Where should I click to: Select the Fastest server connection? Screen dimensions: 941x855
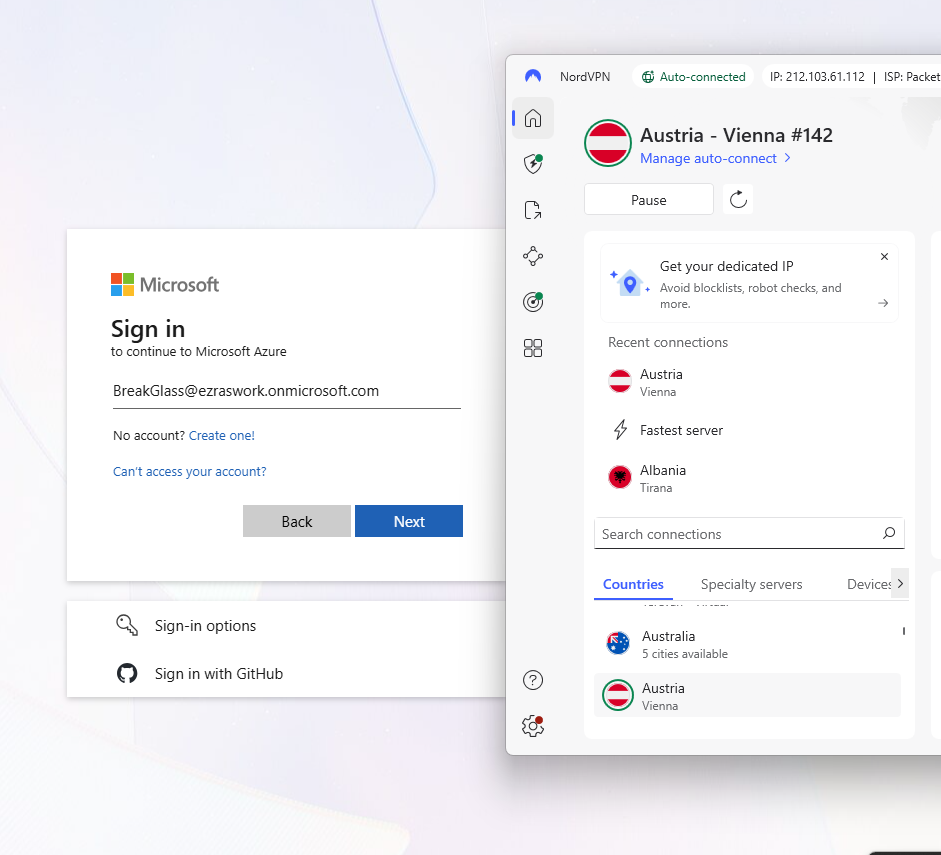[680, 430]
